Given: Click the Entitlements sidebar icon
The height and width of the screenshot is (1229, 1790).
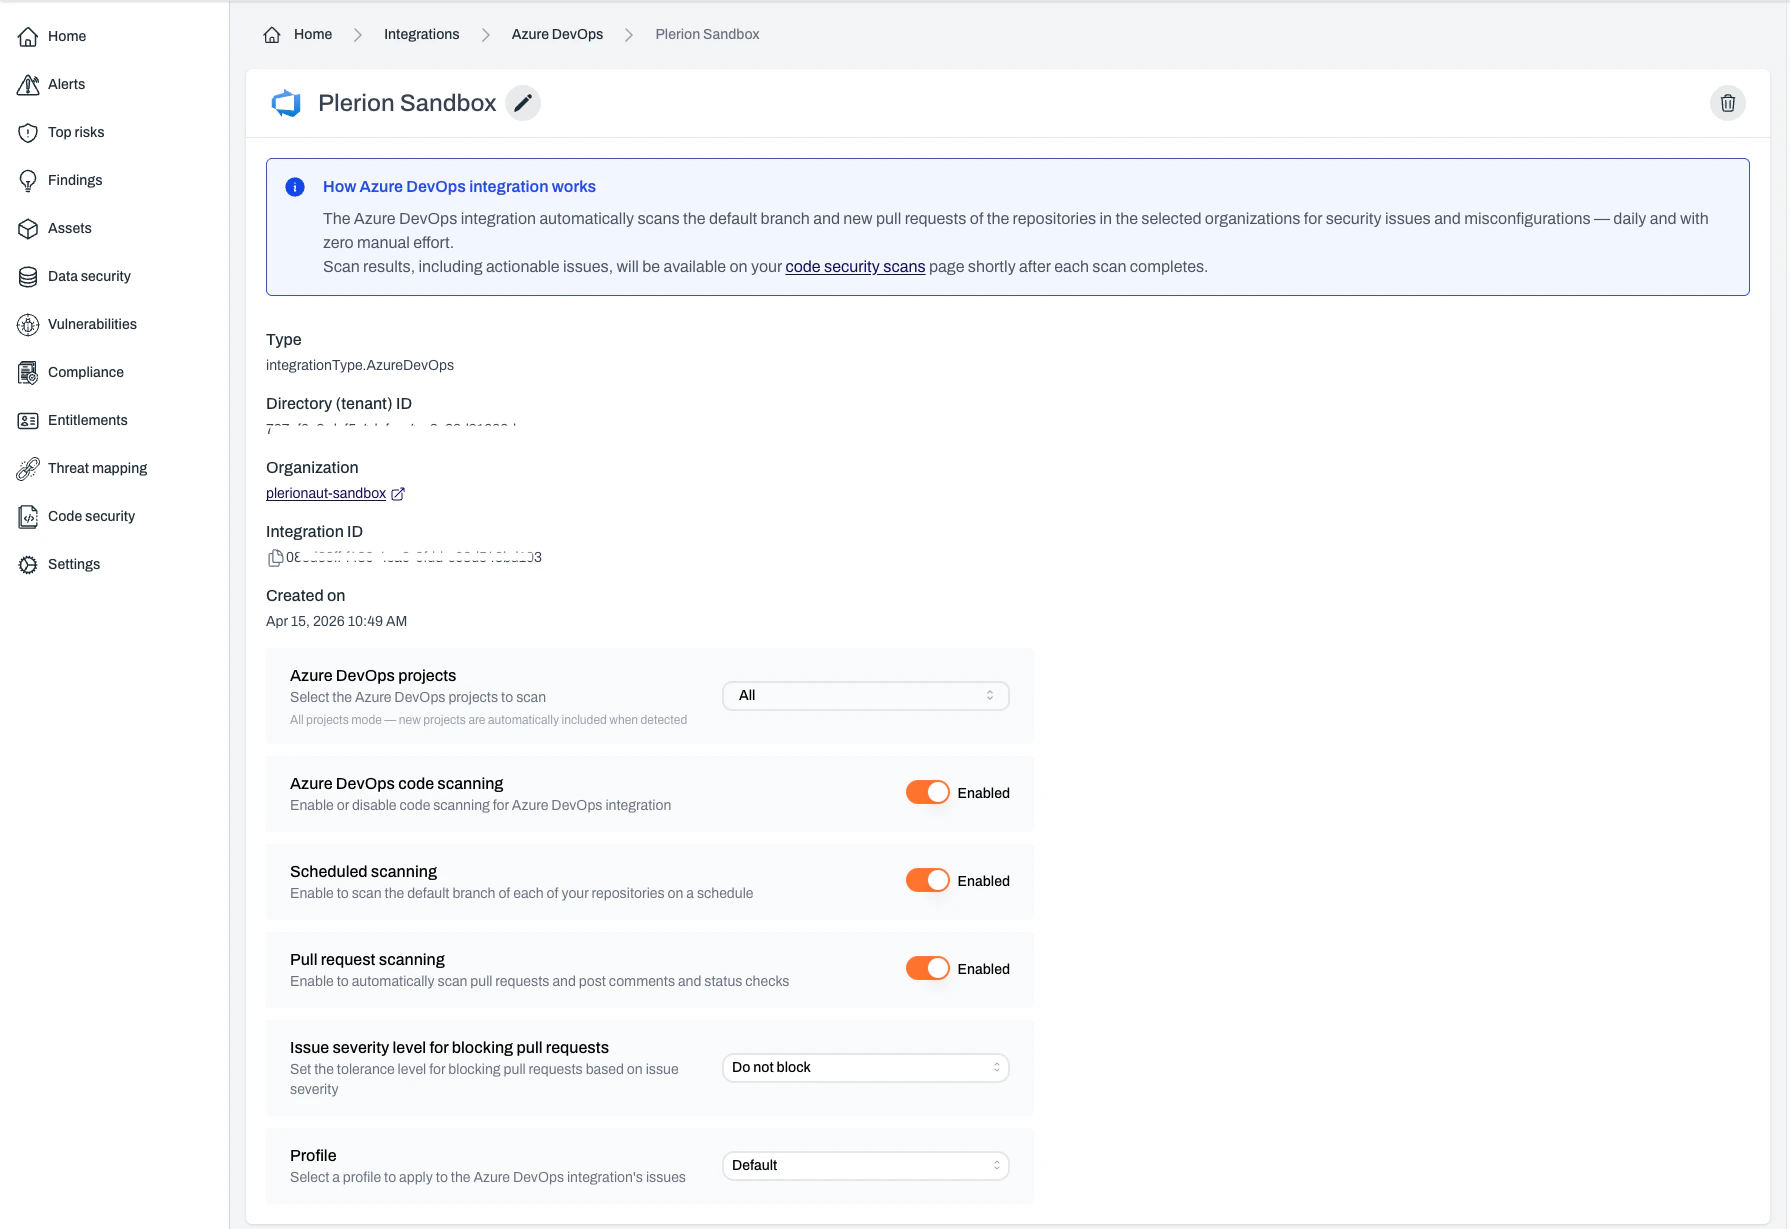Looking at the screenshot, I should pyautogui.click(x=29, y=420).
